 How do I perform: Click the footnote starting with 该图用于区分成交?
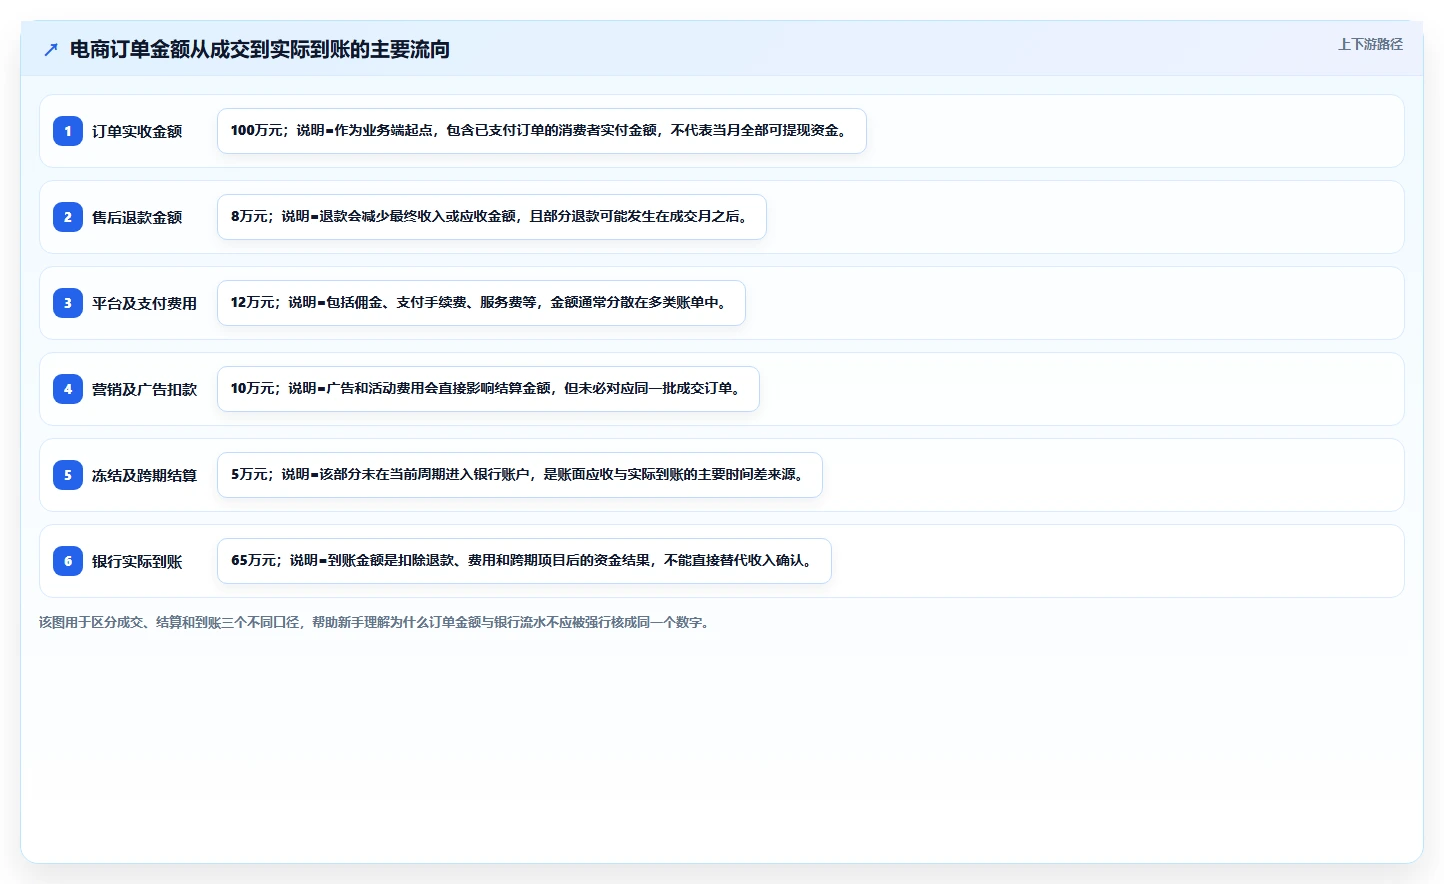click(377, 622)
